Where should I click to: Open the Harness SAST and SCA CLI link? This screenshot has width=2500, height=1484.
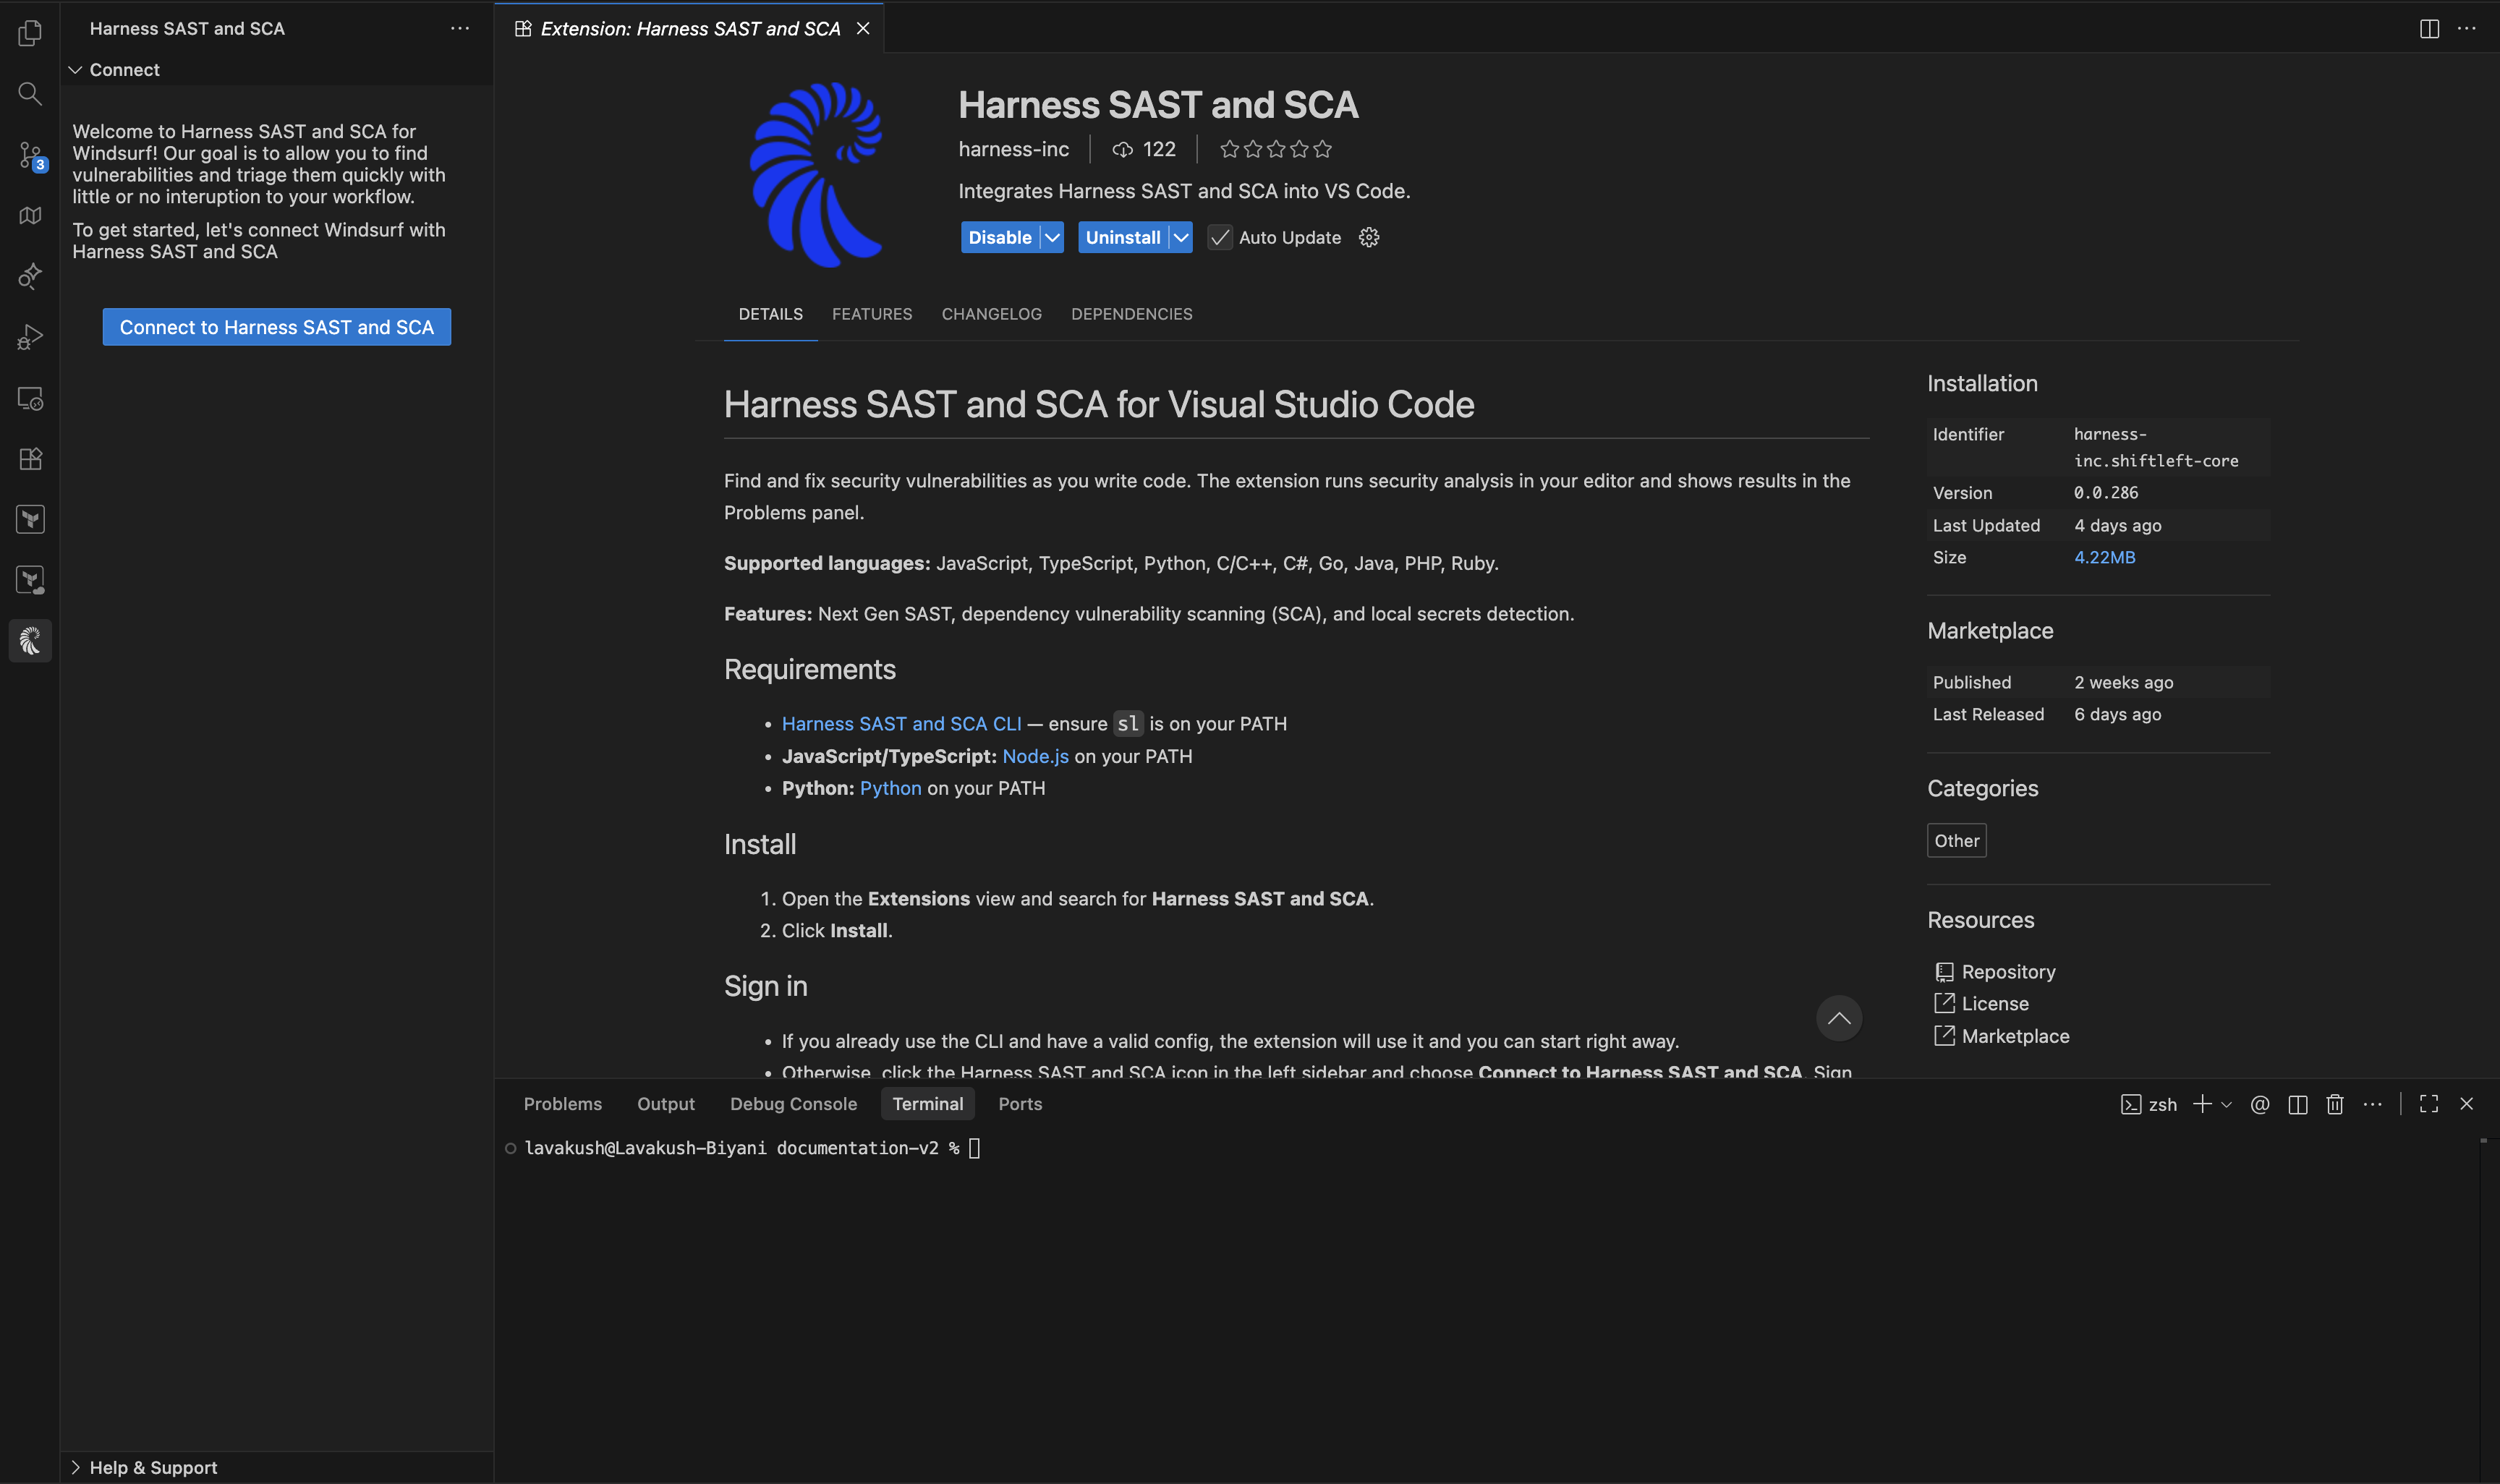coord(901,723)
